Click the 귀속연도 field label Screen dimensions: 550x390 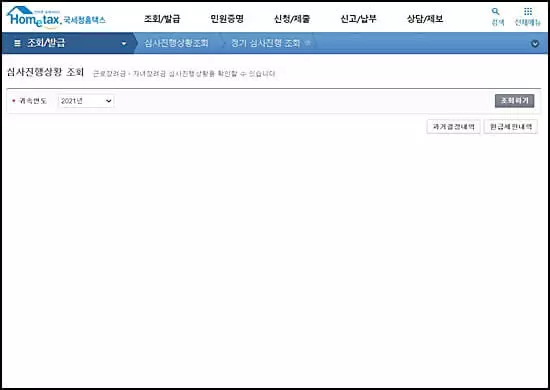coord(33,101)
